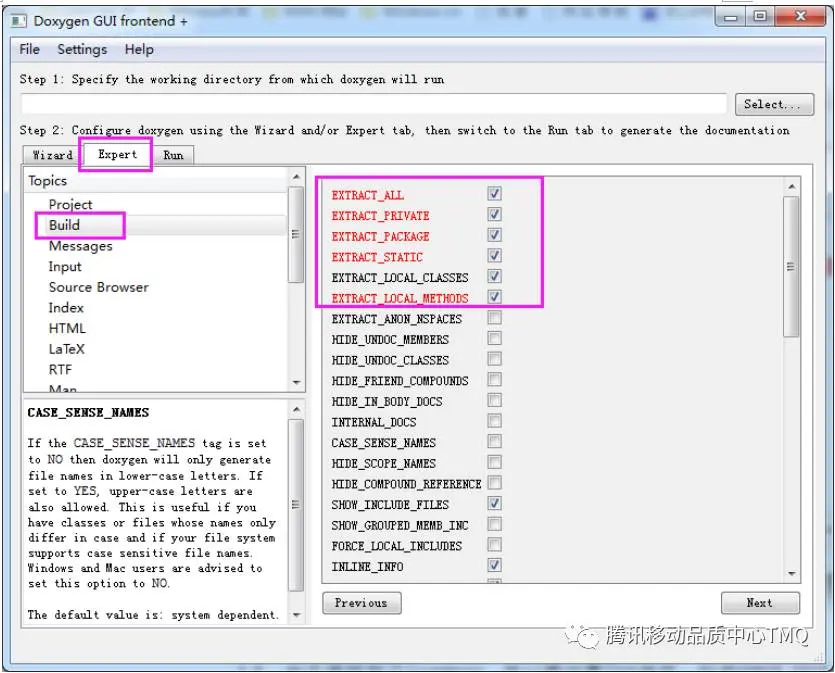Click the CASE_SENSE_NAMES option label
835x673 pixels.
click(x=383, y=442)
